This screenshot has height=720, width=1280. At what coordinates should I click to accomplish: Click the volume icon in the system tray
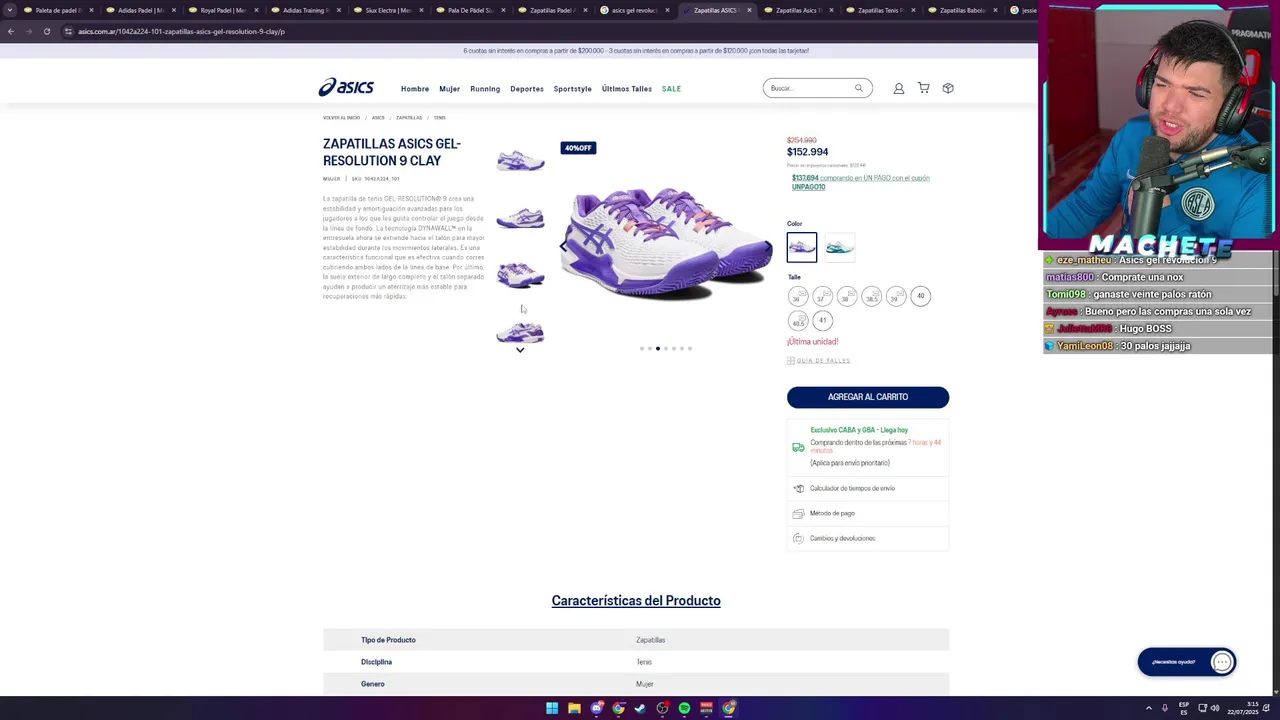(1215, 708)
